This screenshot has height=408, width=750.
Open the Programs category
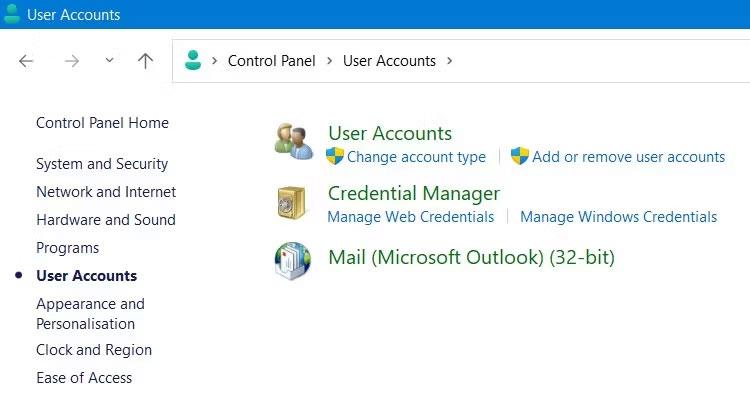coord(67,248)
